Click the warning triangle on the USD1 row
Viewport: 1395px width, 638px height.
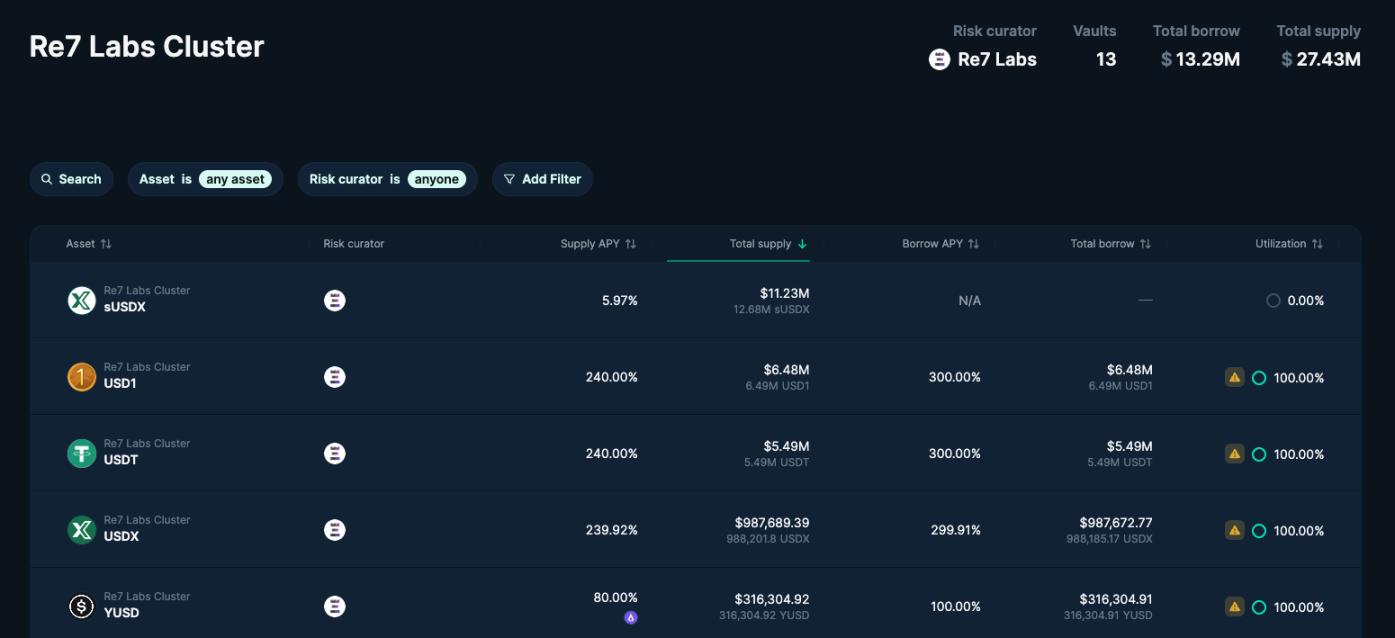(x=1234, y=377)
